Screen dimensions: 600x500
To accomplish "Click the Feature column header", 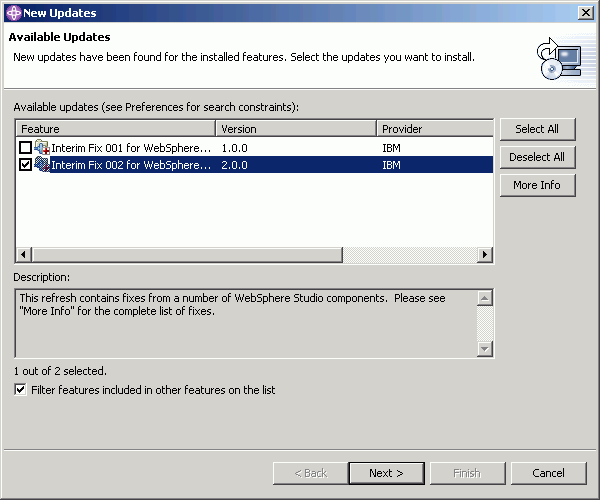I will click(116, 129).
